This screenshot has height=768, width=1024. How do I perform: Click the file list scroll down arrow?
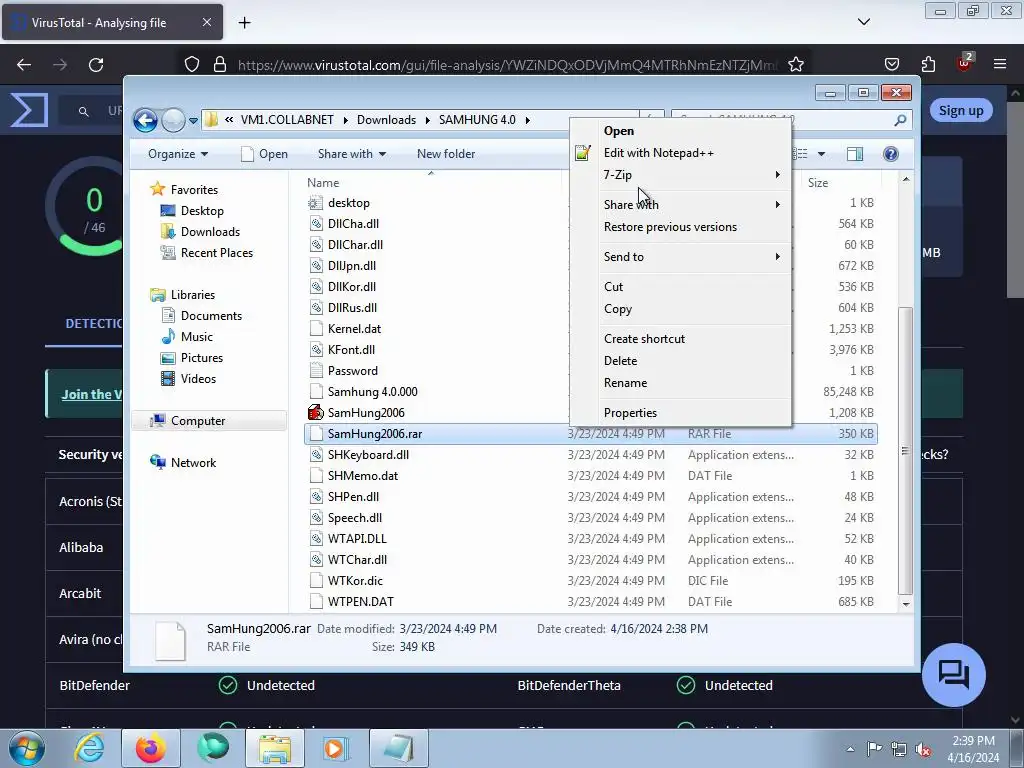[905, 604]
